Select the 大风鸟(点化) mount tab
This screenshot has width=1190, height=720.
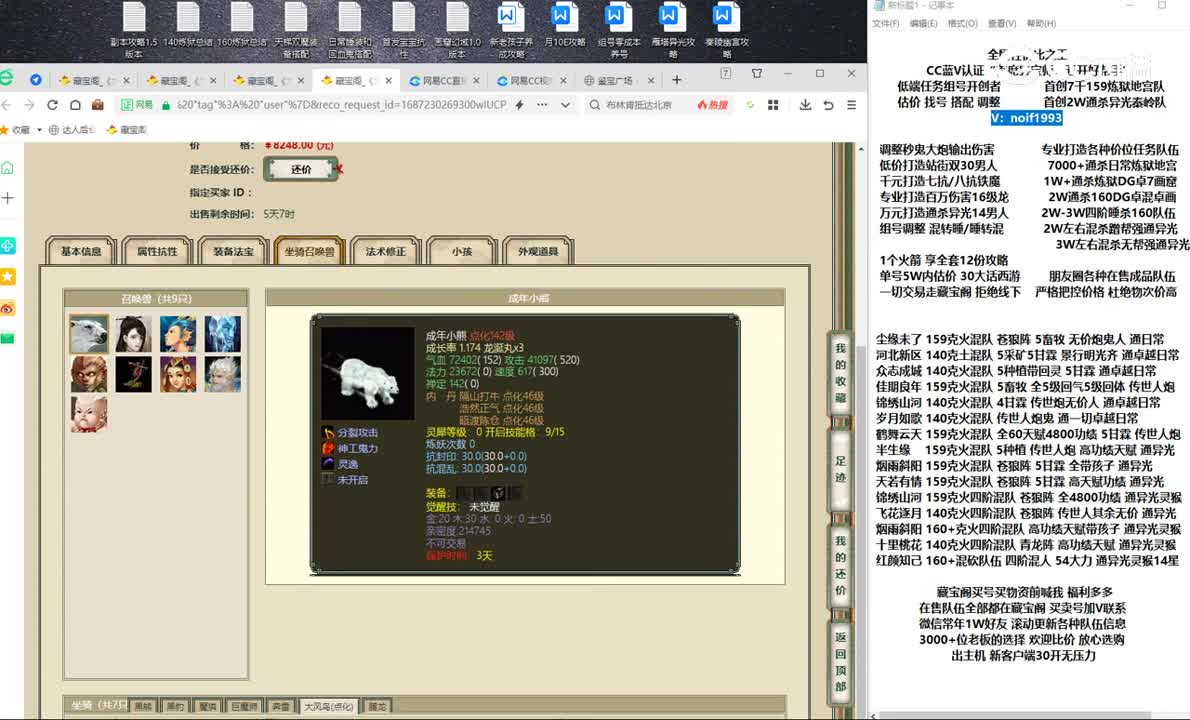coord(329,706)
